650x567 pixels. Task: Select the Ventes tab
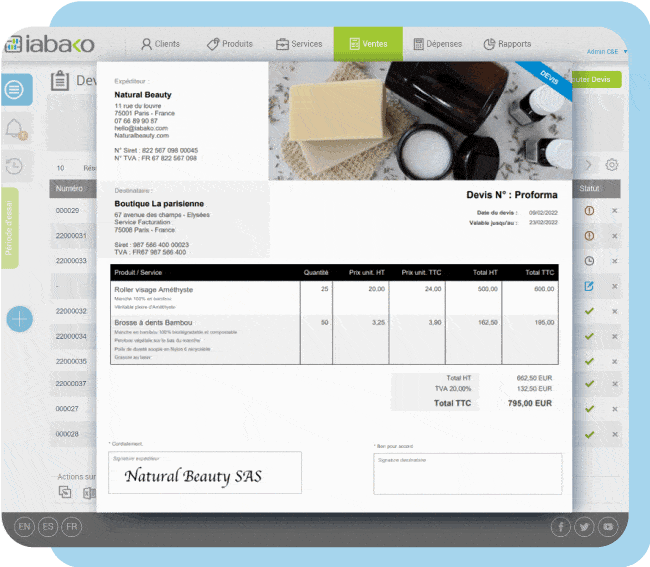point(368,44)
